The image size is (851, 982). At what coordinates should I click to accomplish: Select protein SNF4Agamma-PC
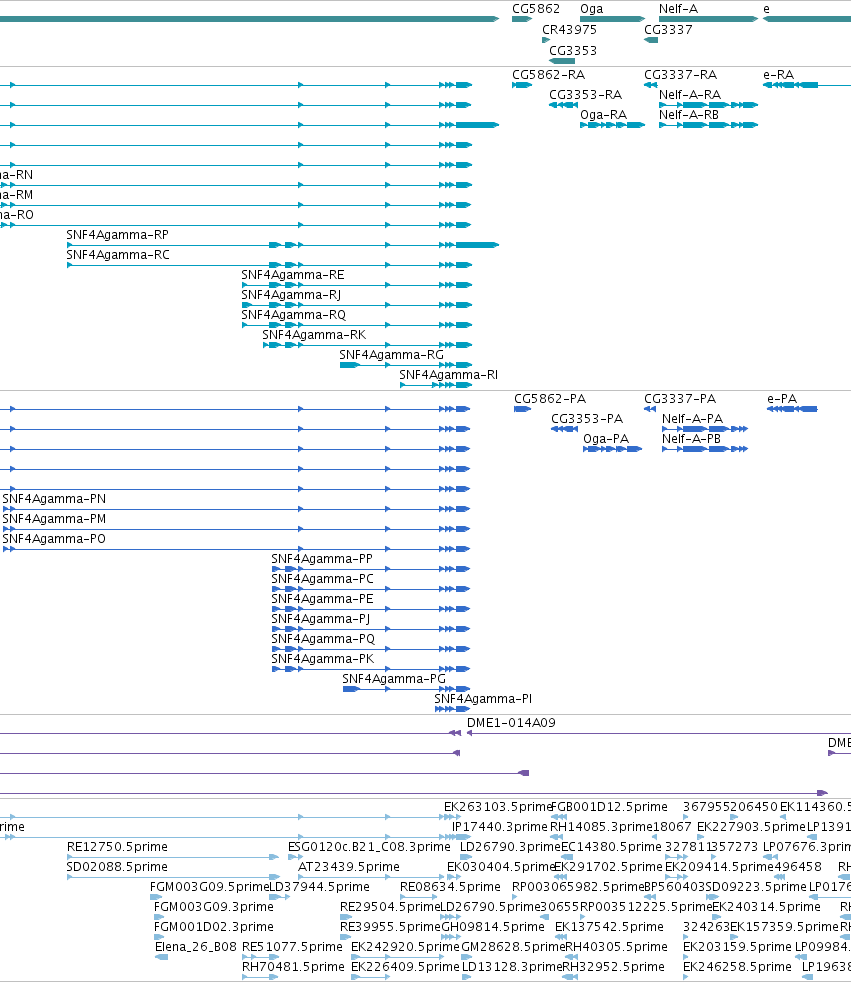tap(322, 579)
